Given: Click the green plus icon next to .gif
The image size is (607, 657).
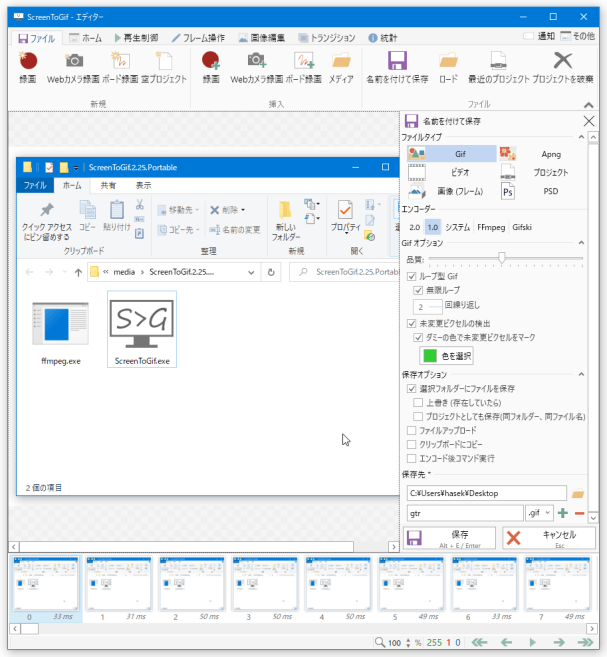Looking at the screenshot, I should [x=562, y=513].
